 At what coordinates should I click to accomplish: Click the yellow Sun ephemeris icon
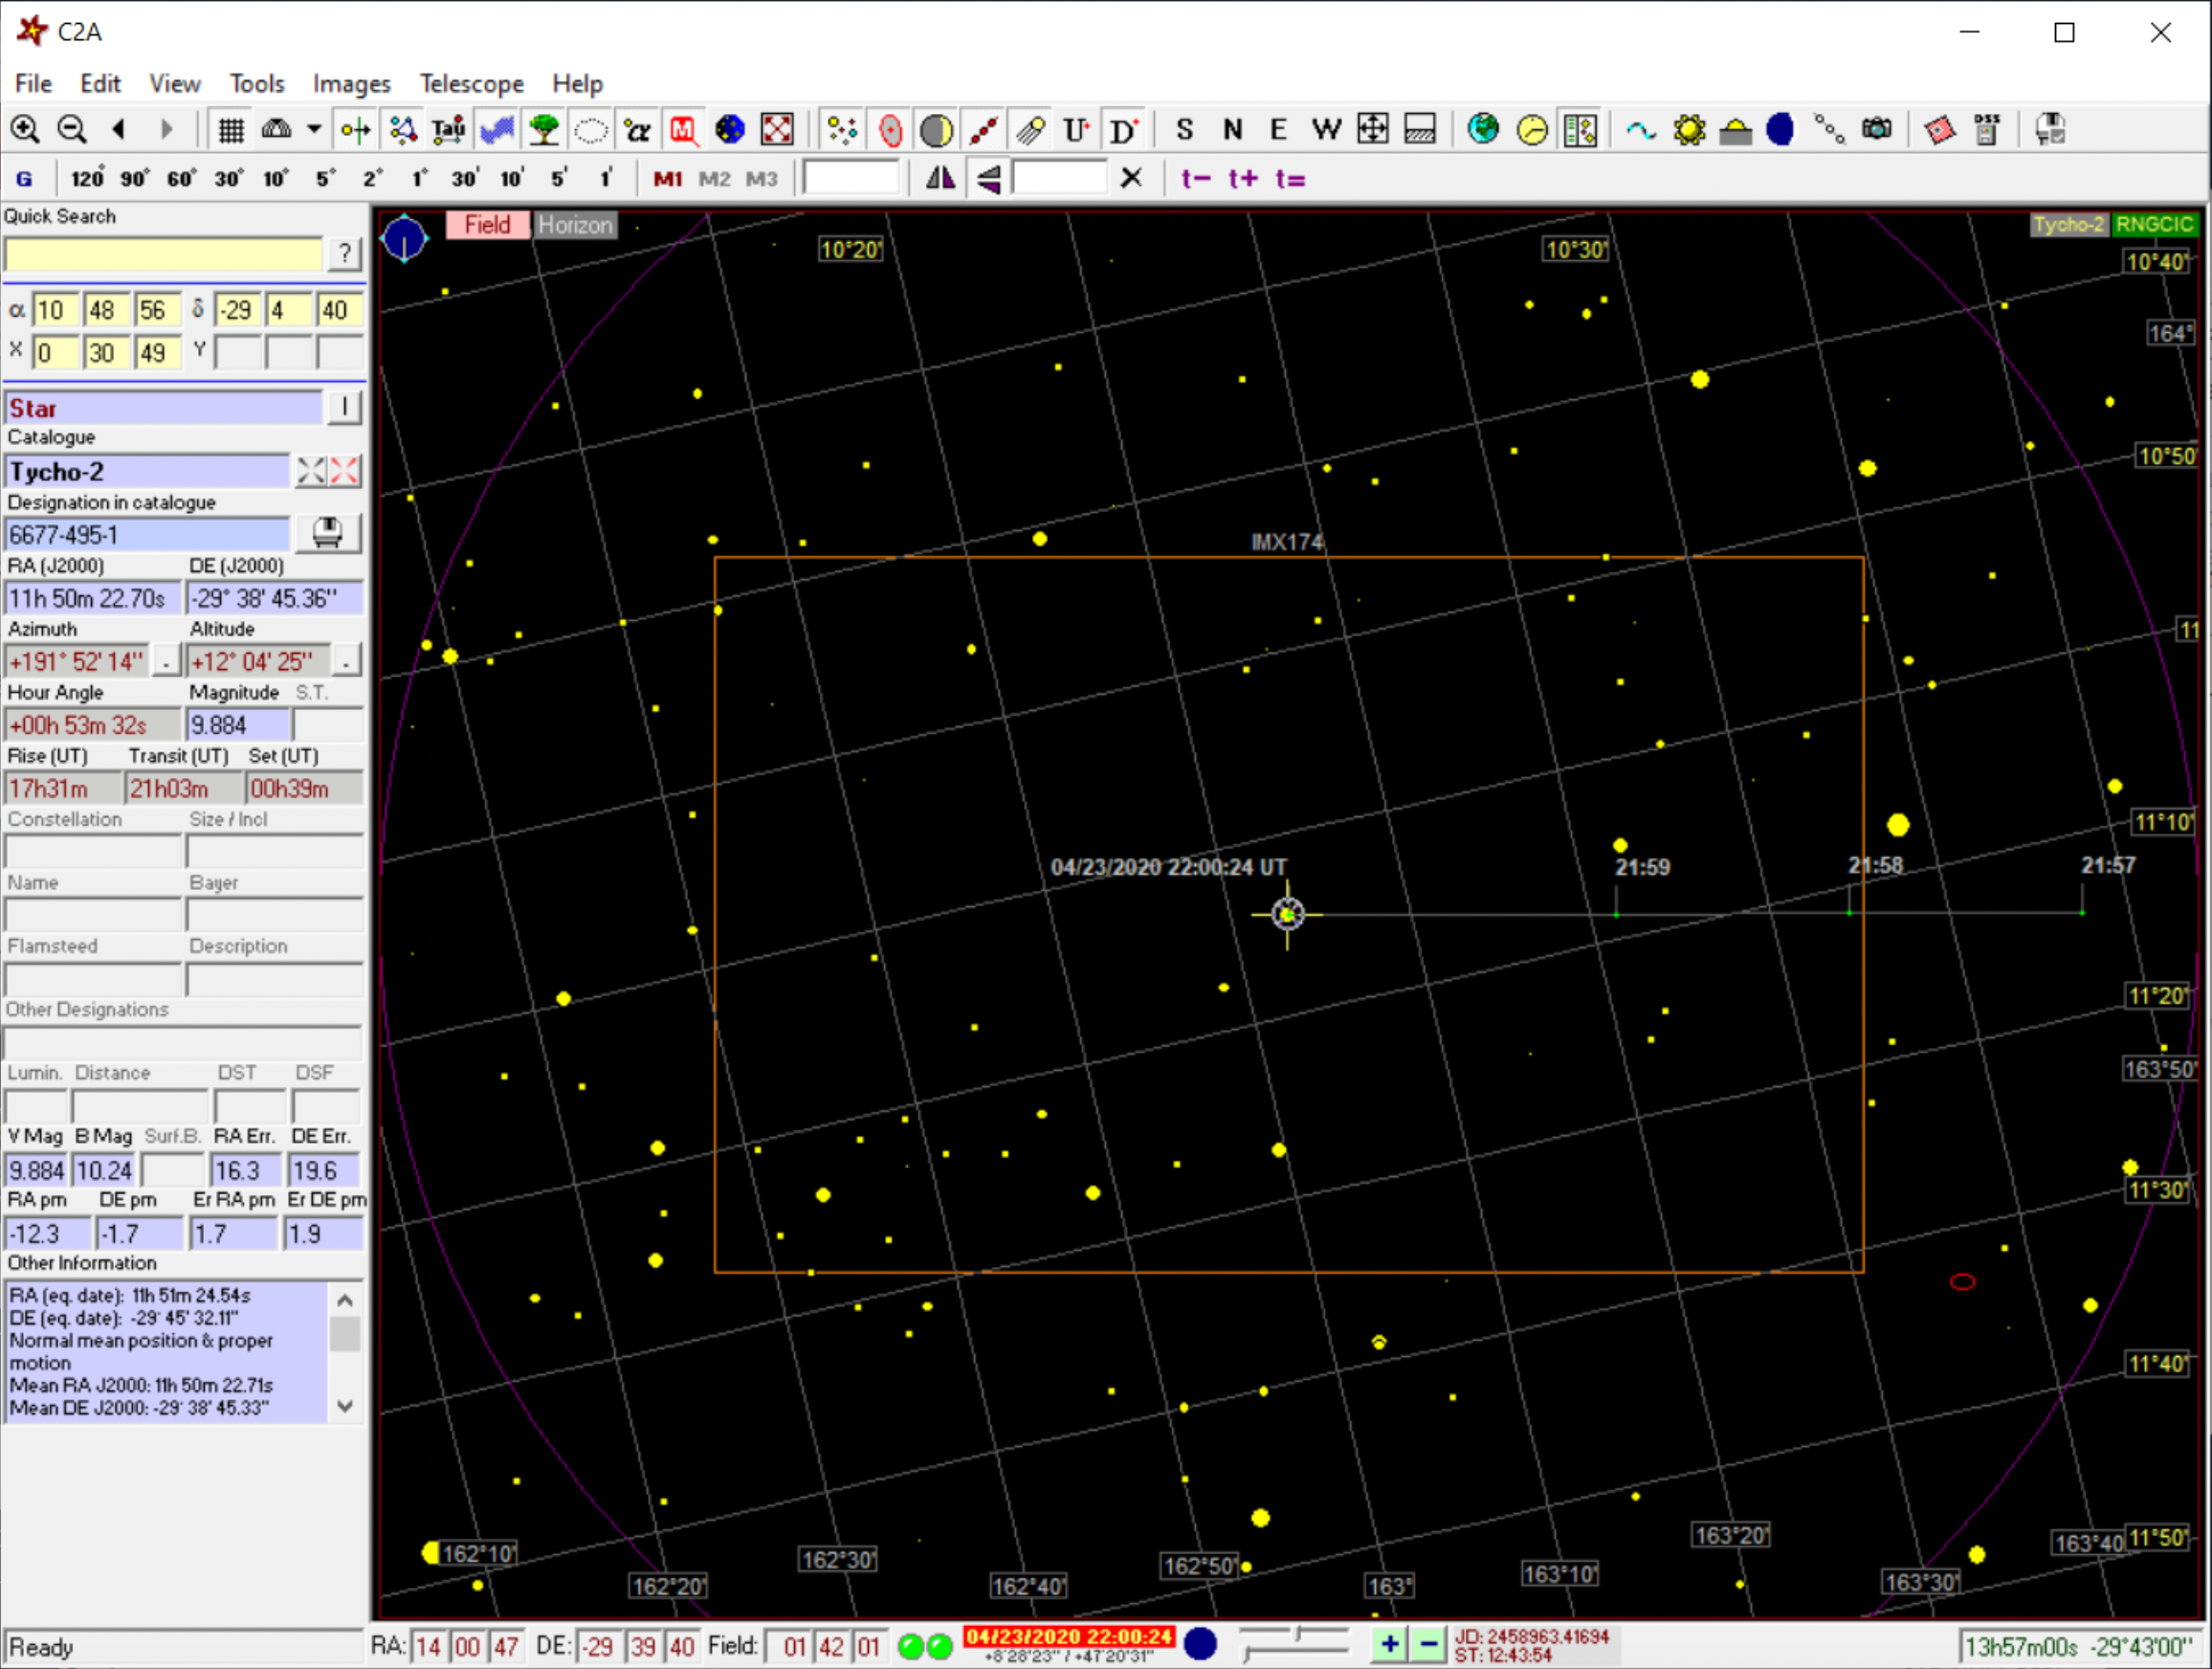1689,129
